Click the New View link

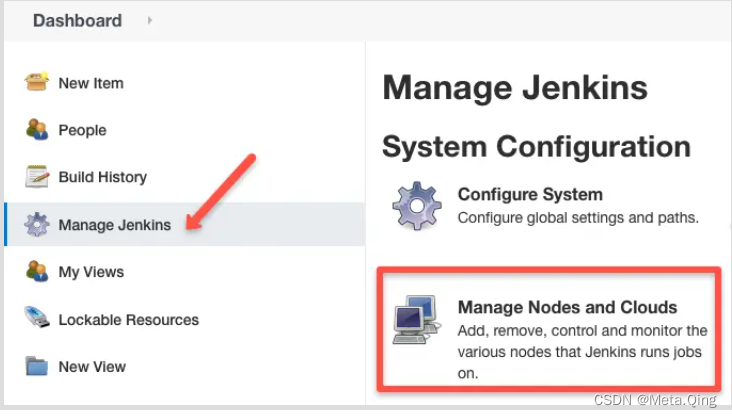(x=92, y=367)
